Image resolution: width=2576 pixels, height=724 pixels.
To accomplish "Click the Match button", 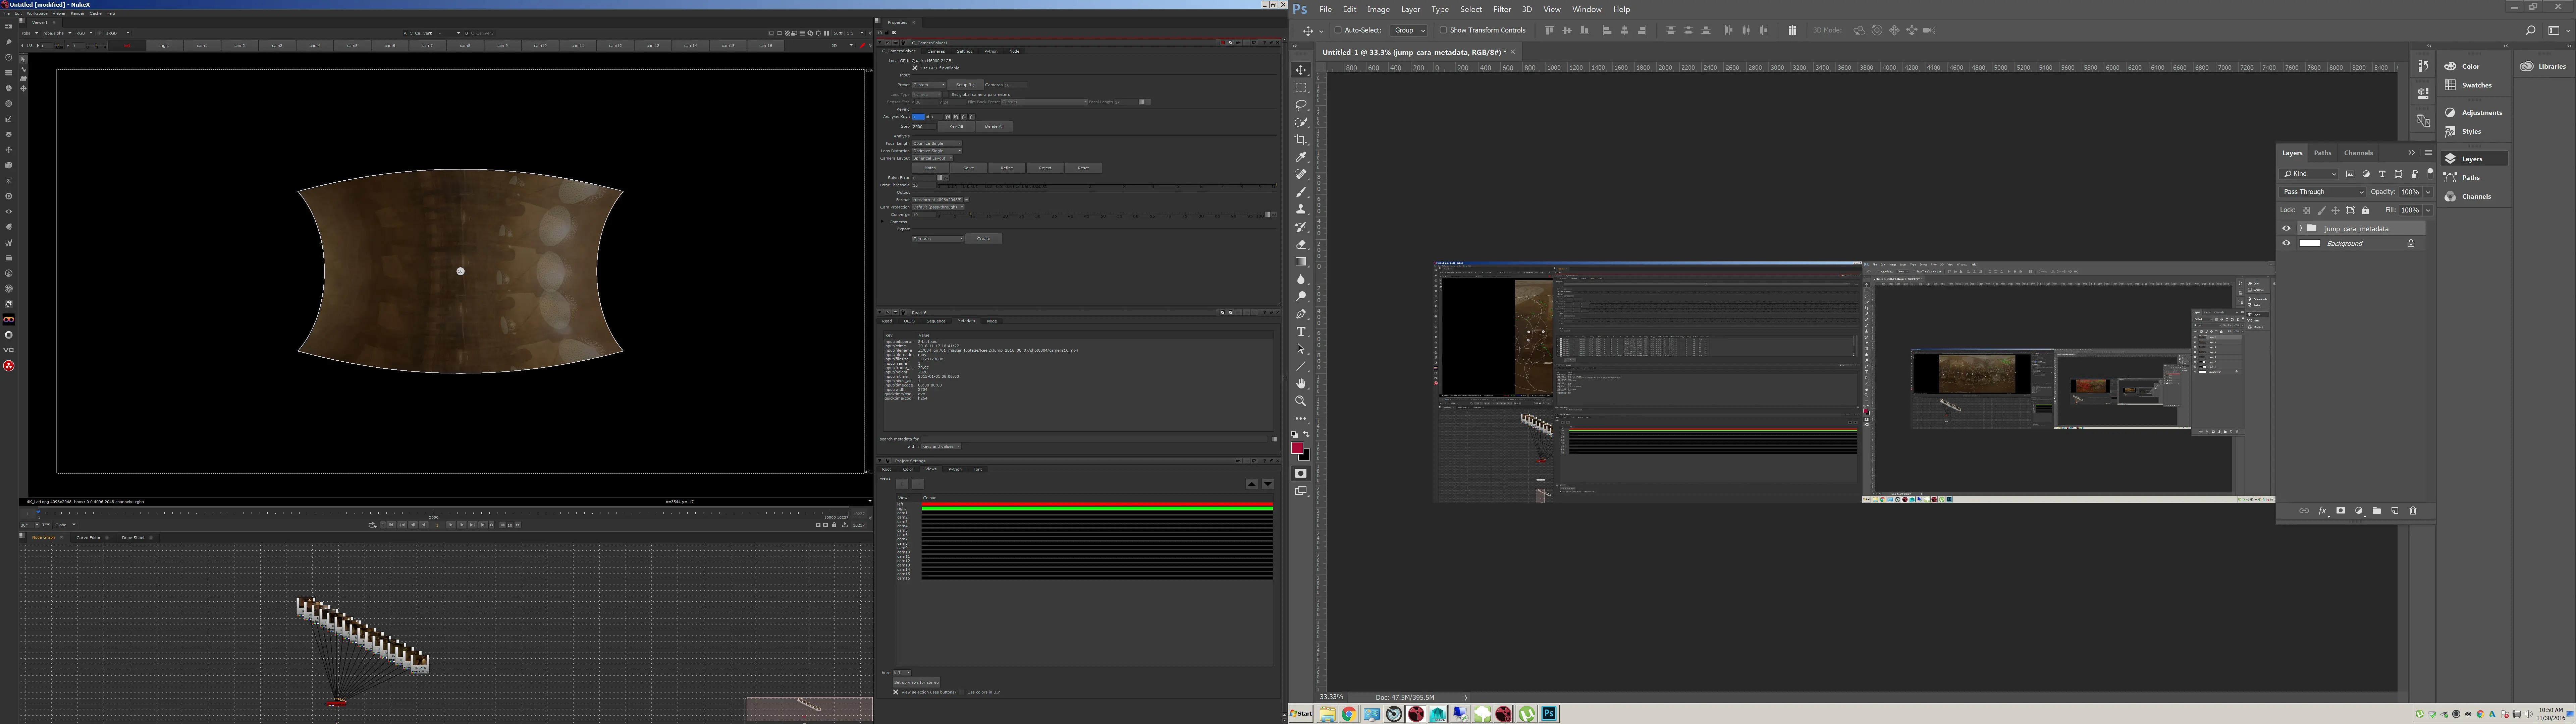I will [x=930, y=168].
